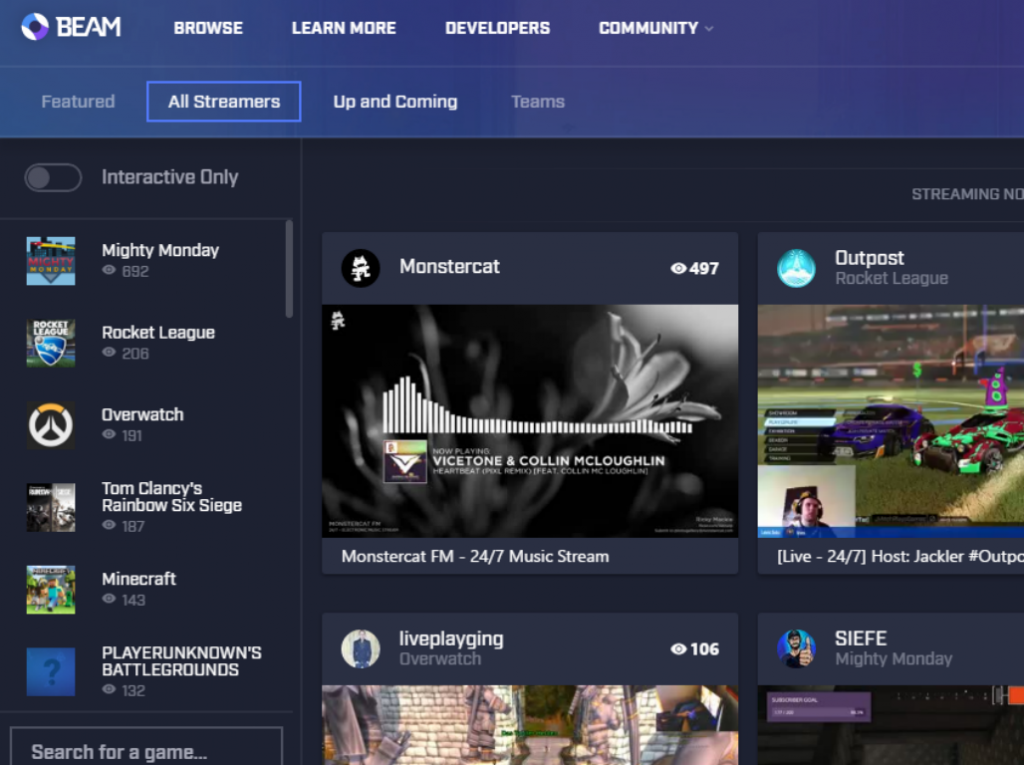Click the Search for a game field

pyautogui.click(x=146, y=748)
